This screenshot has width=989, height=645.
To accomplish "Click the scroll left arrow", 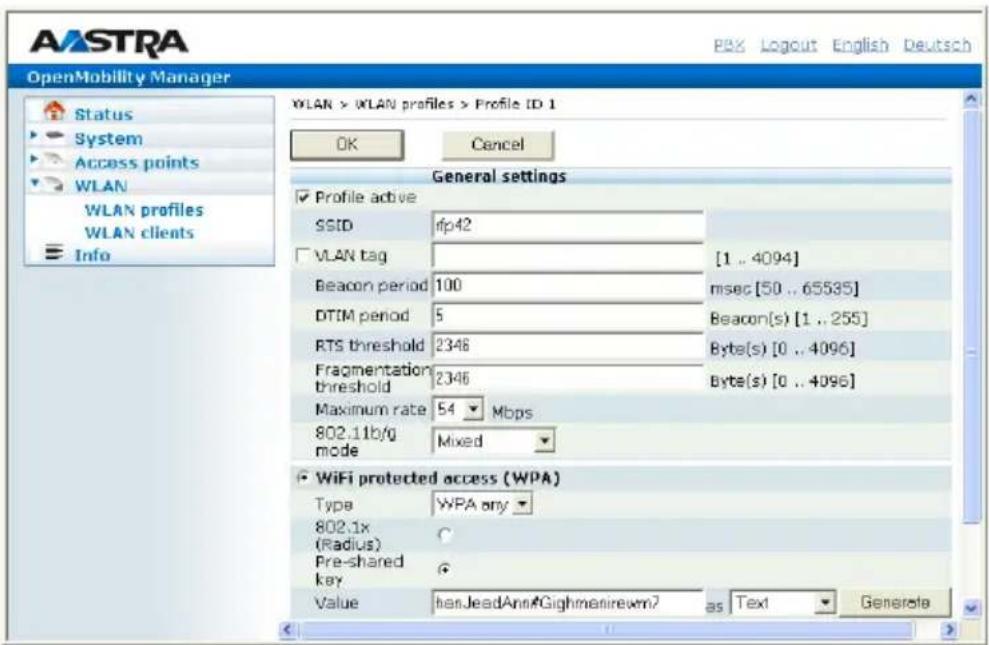I will pos(288,629).
